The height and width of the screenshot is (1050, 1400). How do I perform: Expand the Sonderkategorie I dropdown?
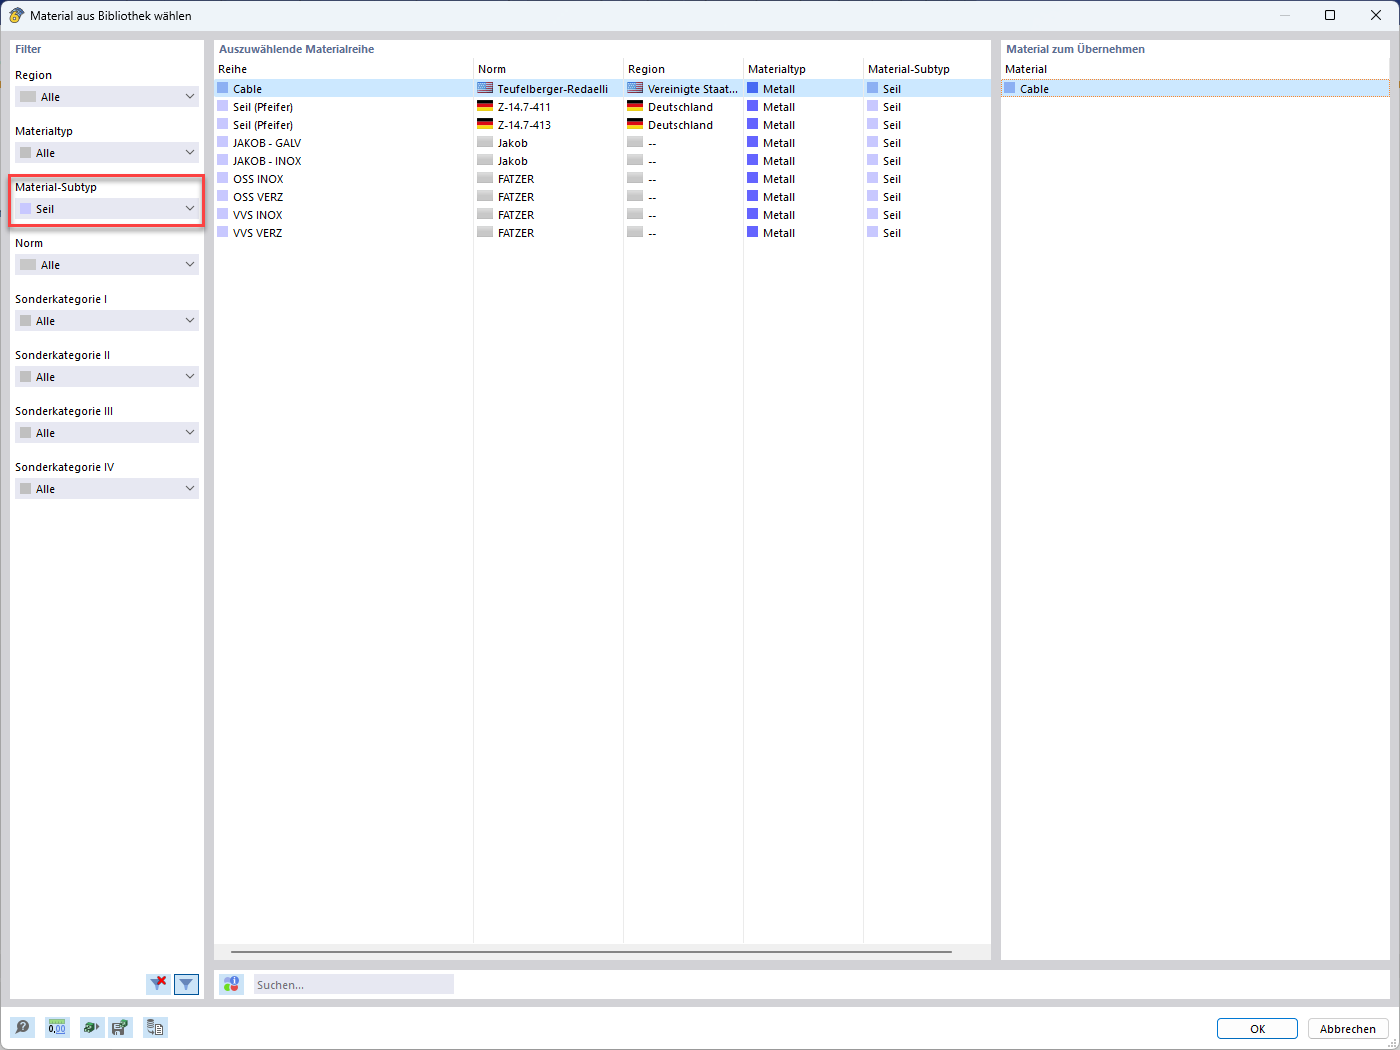click(x=107, y=321)
